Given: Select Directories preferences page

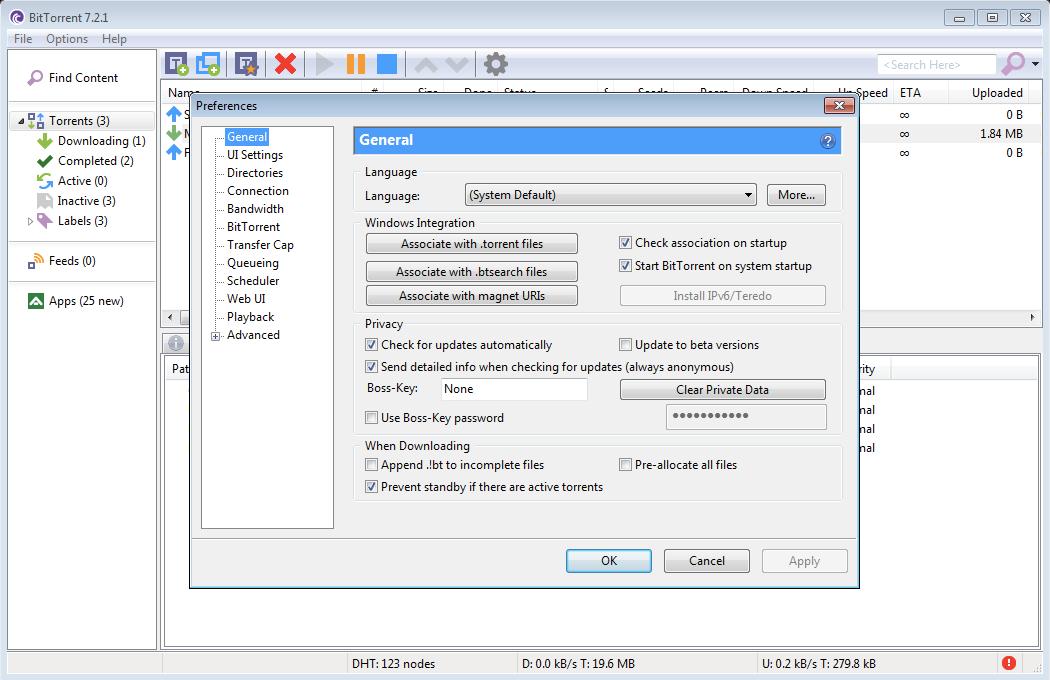Looking at the screenshot, I should pos(254,173).
